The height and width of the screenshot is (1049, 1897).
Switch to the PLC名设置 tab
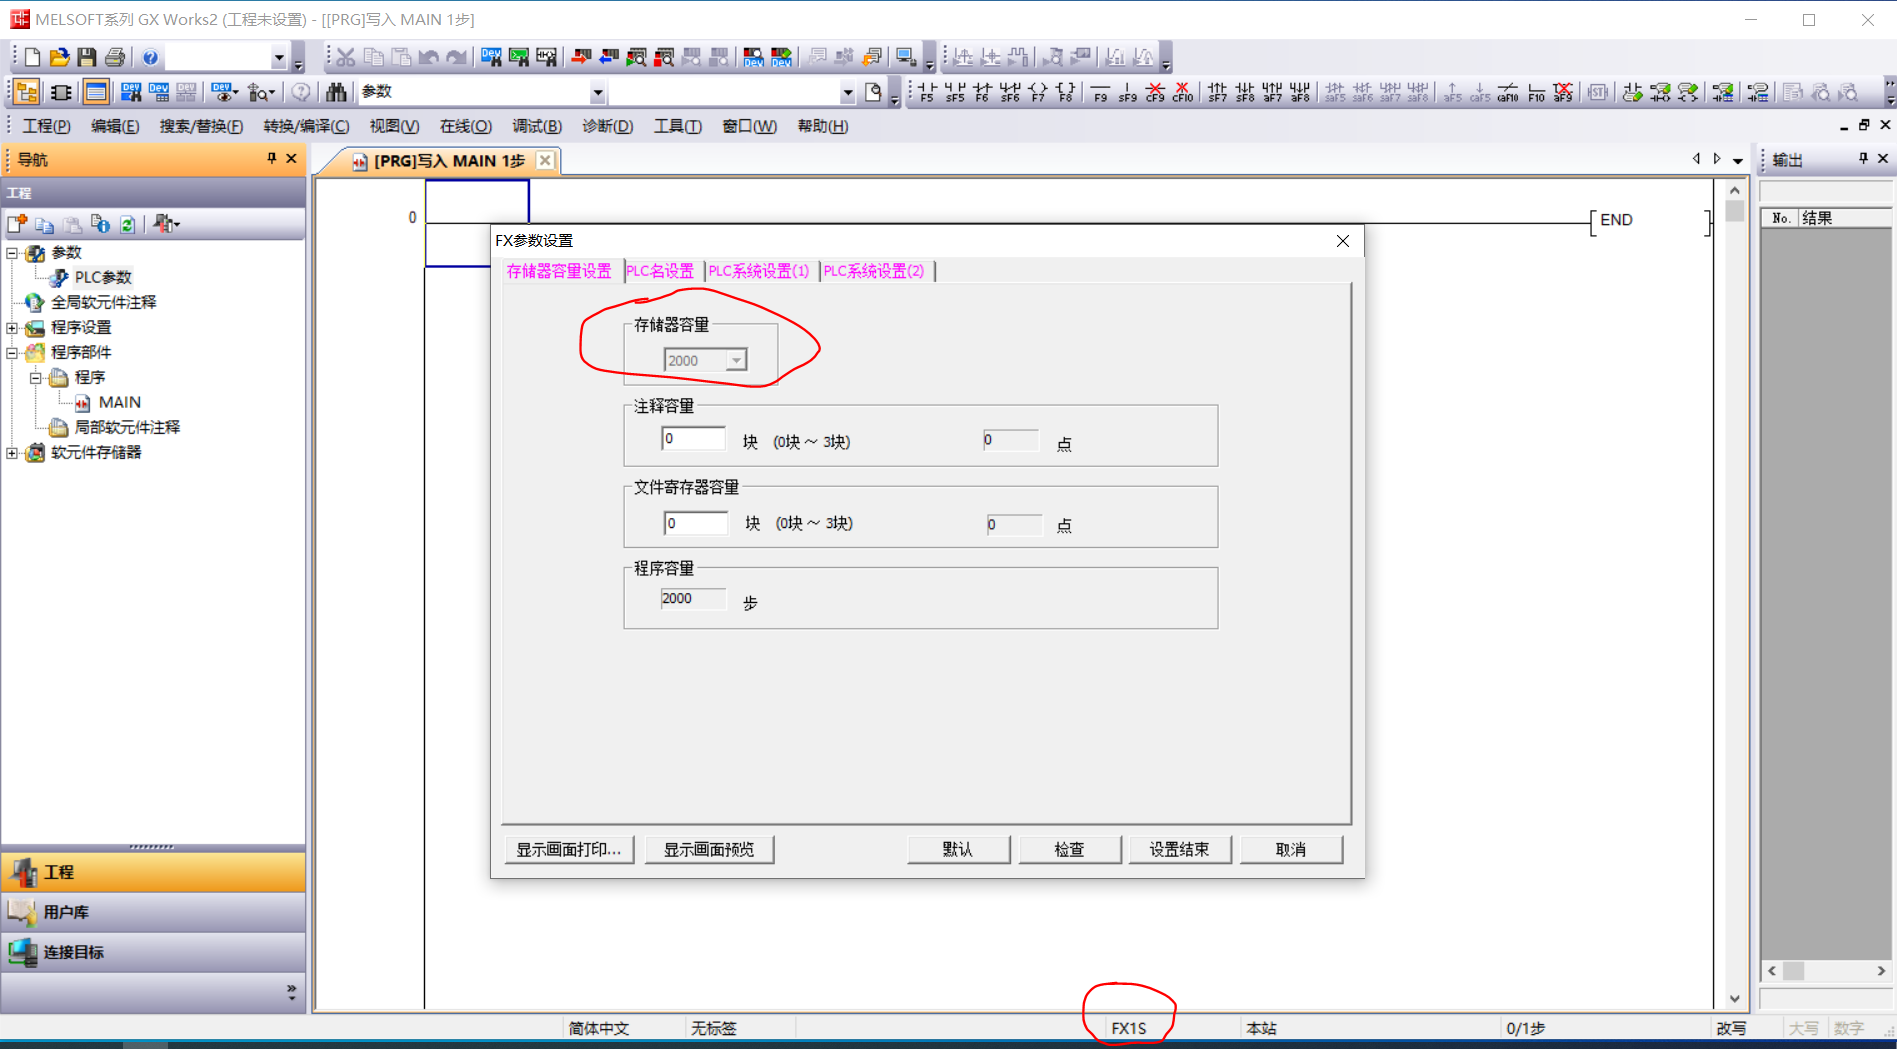point(660,271)
